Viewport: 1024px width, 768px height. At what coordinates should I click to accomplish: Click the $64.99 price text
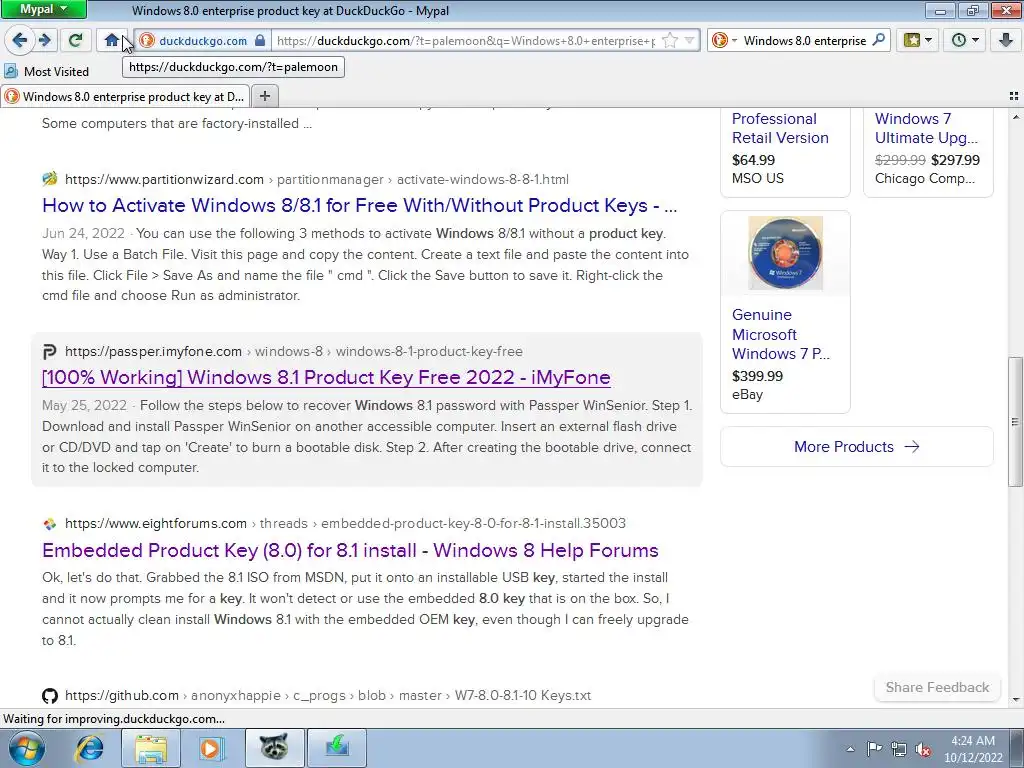(x=753, y=160)
